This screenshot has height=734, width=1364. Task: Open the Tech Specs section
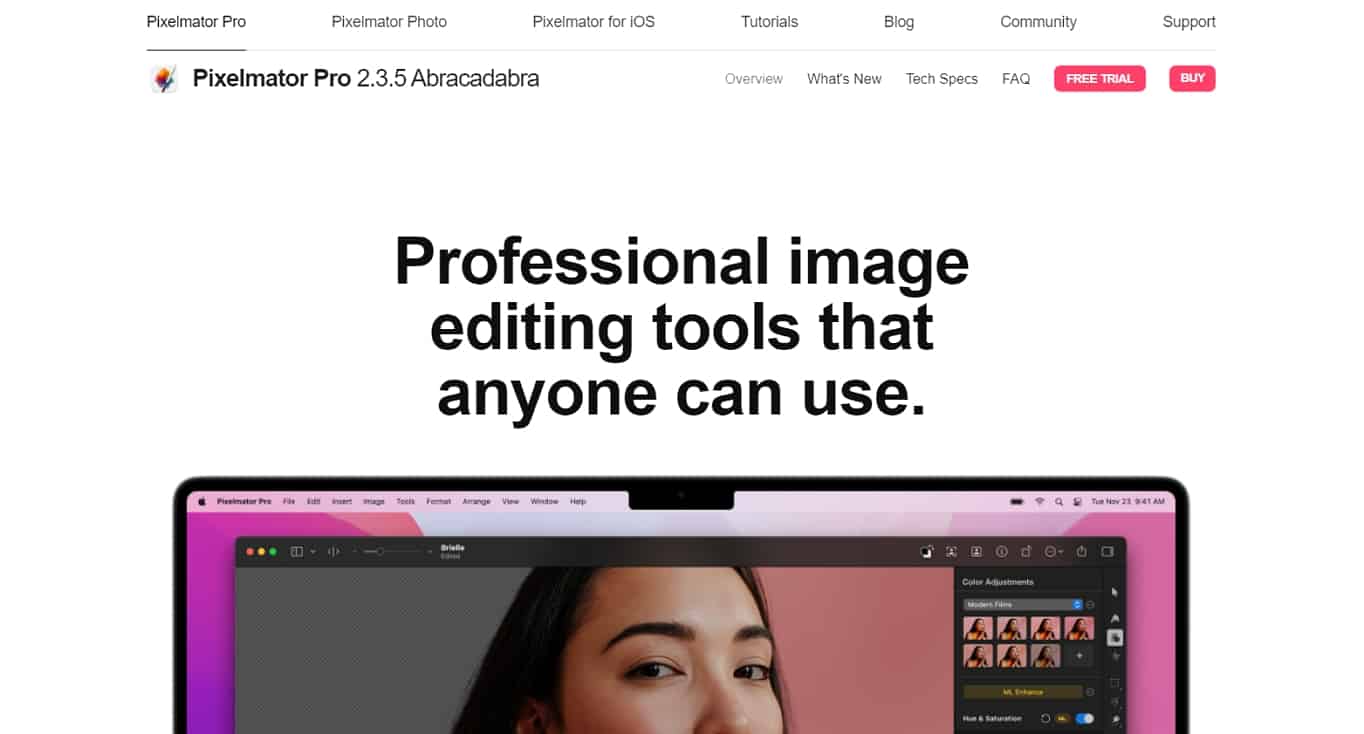[x=942, y=79]
